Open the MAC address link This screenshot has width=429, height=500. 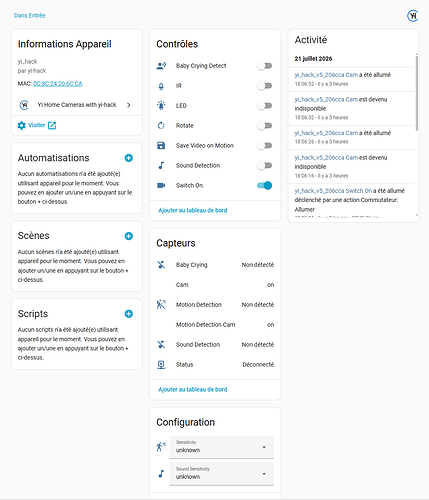tap(58, 84)
